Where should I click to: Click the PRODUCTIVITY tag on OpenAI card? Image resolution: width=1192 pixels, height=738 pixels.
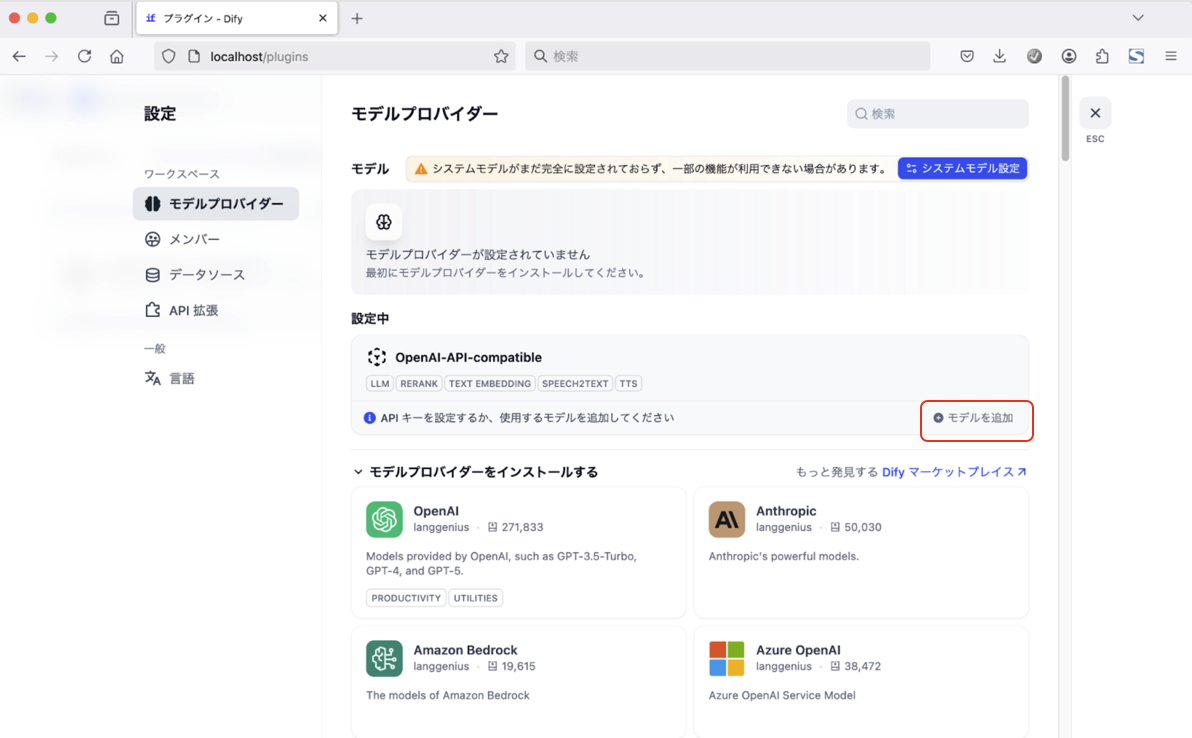click(406, 598)
